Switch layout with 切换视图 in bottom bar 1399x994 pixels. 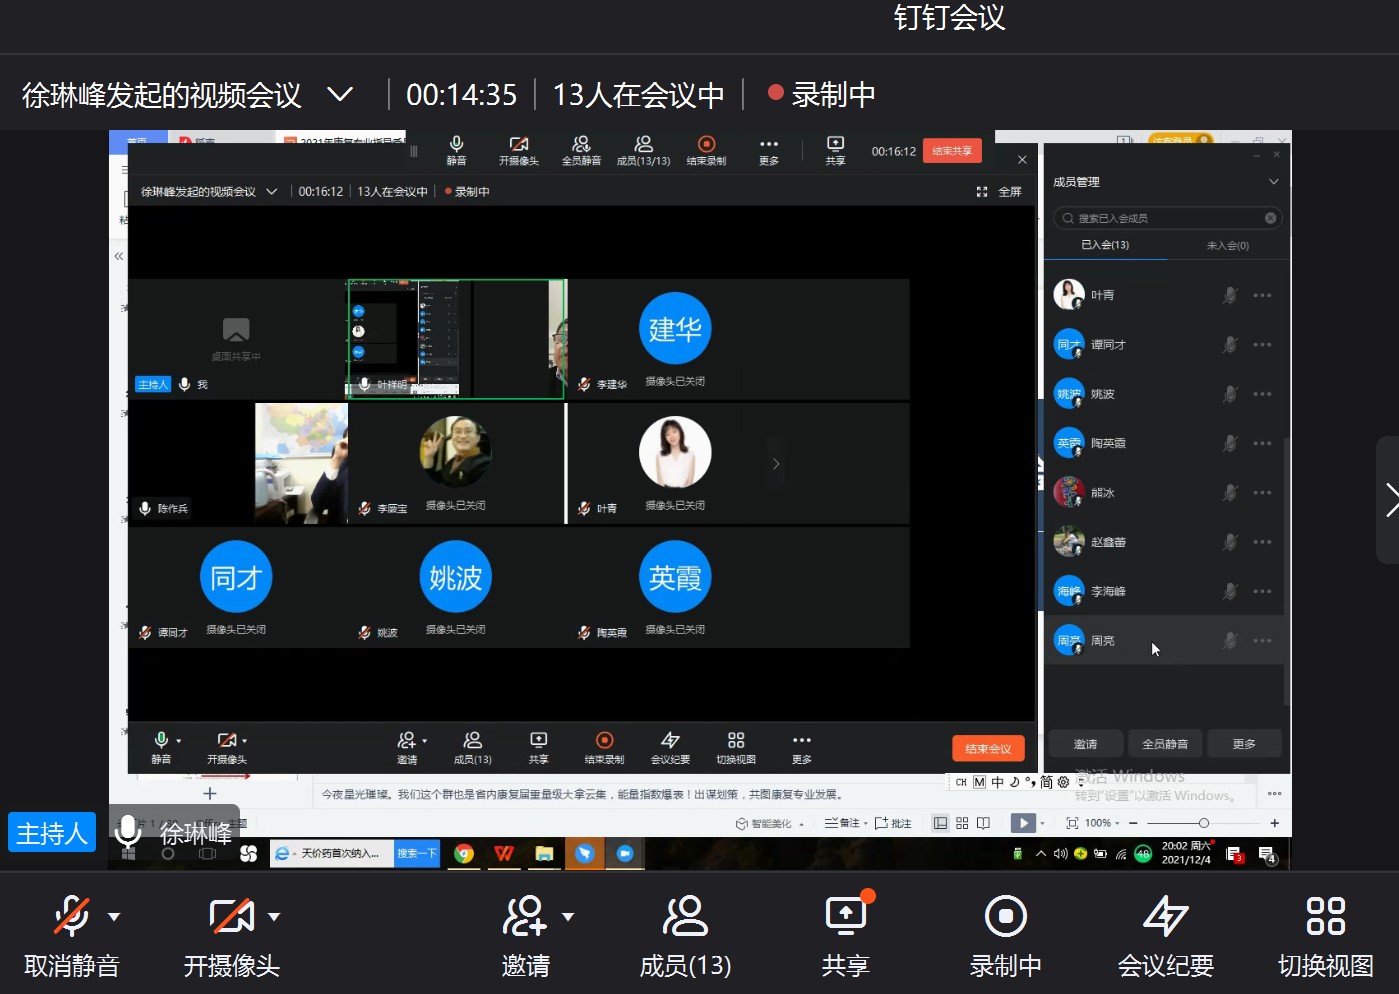pos(1325,916)
